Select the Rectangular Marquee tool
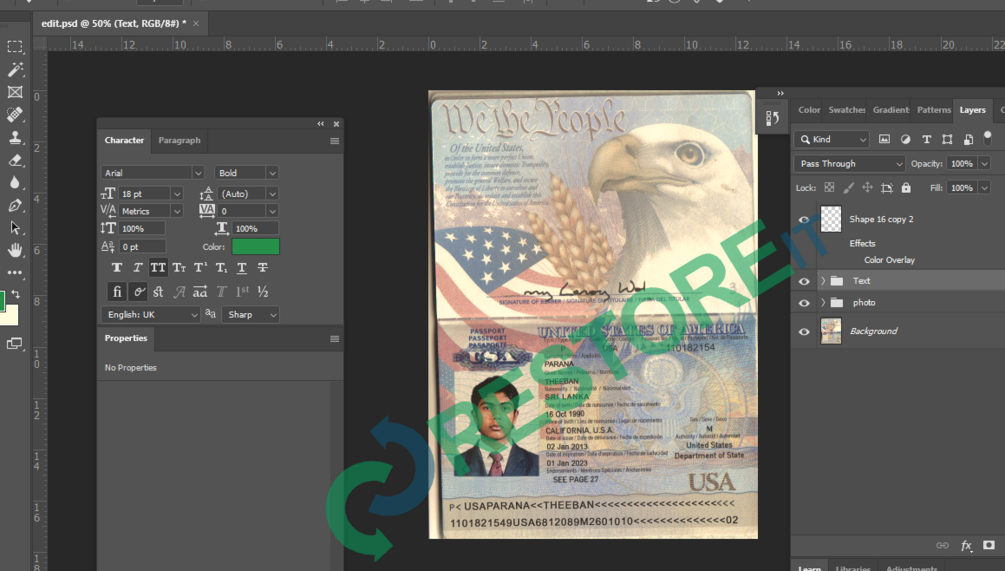Viewport: 1005px width, 571px height. (x=15, y=47)
